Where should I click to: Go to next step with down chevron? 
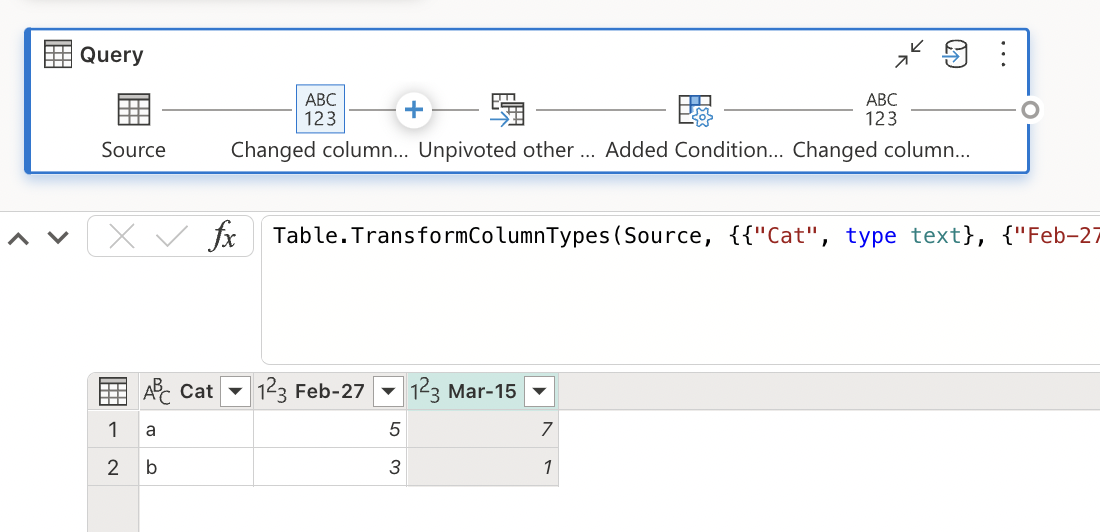coord(58,239)
